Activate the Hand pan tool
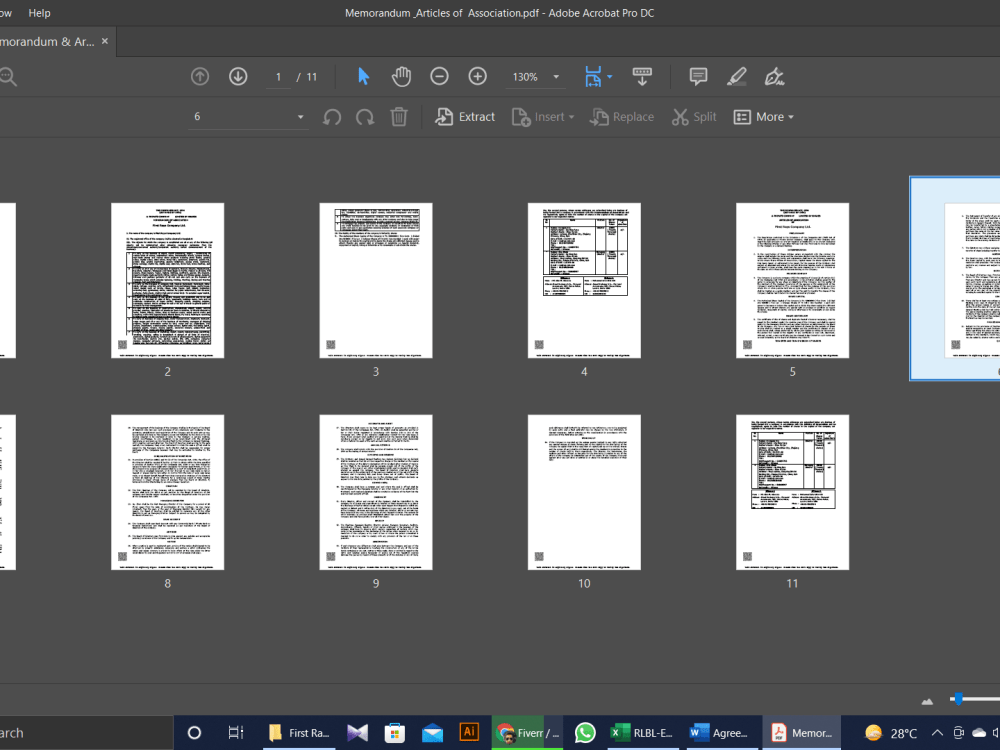This screenshot has width=1000, height=750. (401, 77)
